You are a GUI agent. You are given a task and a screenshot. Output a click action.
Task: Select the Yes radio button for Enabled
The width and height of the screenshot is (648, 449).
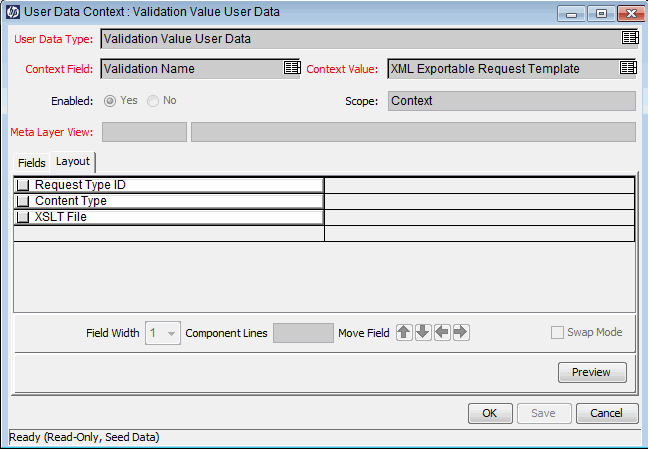110,101
